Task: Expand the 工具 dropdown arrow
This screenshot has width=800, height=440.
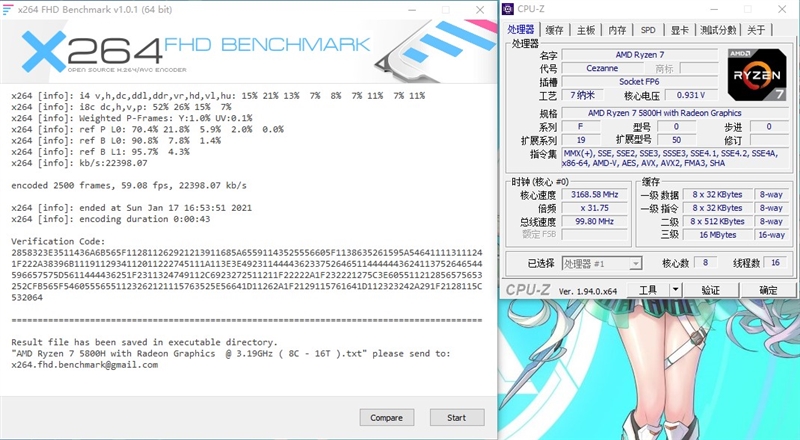Action: coord(676,290)
